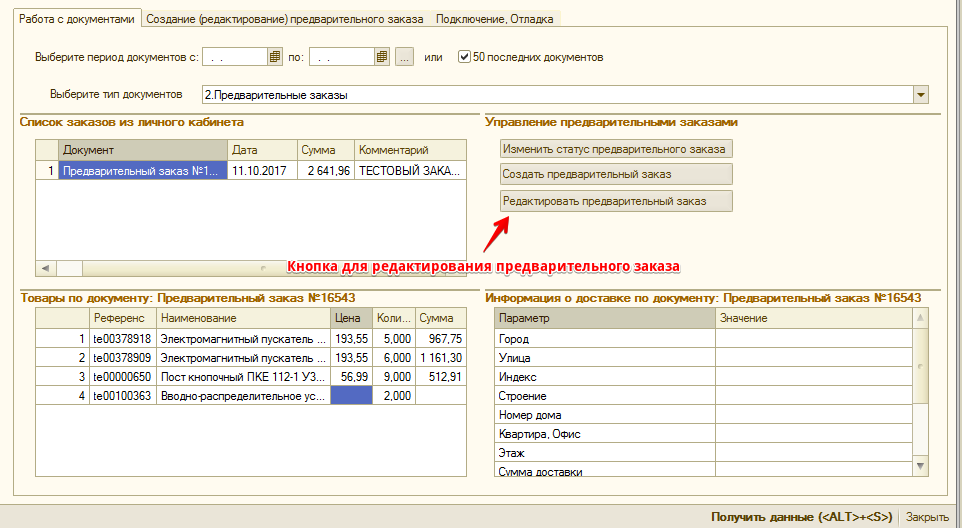Sort goods table by Цена column header
Viewport: 962px width, 528px height.
(x=350, y=318)
